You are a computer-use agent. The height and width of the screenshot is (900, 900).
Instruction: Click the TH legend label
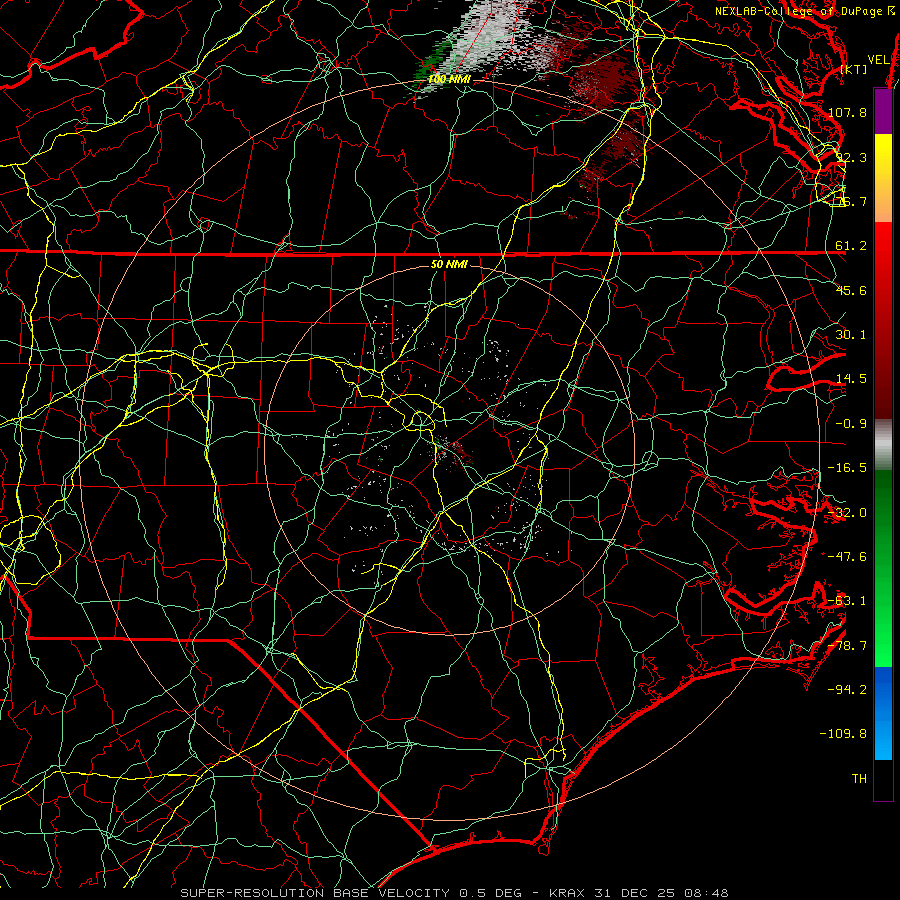[859, 779]
